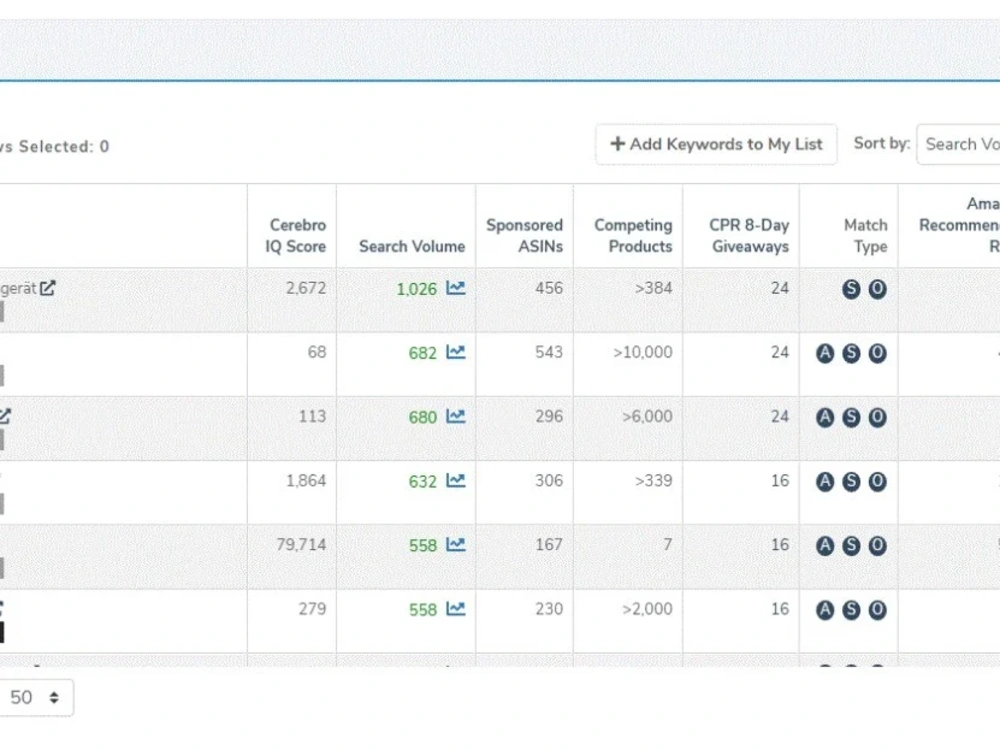
Task: Click the S match badge in the 1,864 IQ score row
Action: pyautogui.click(x=851, y=481)
